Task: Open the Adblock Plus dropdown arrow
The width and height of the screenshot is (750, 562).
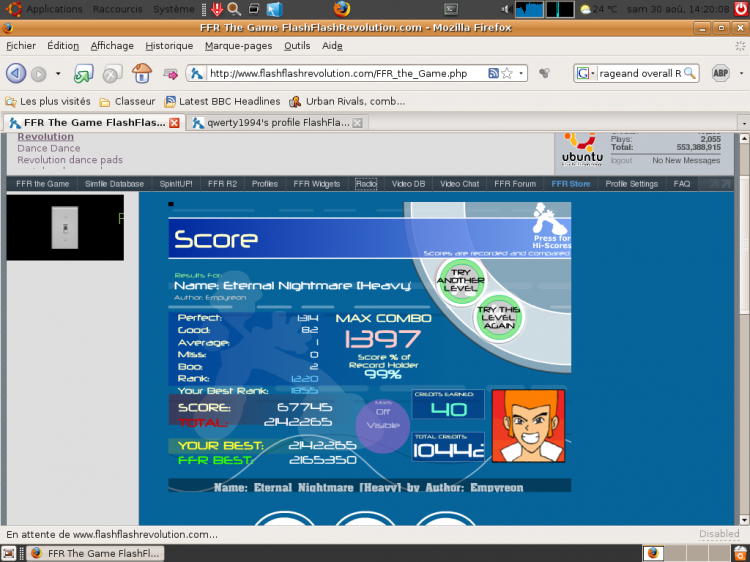Action: coord(741,74)
